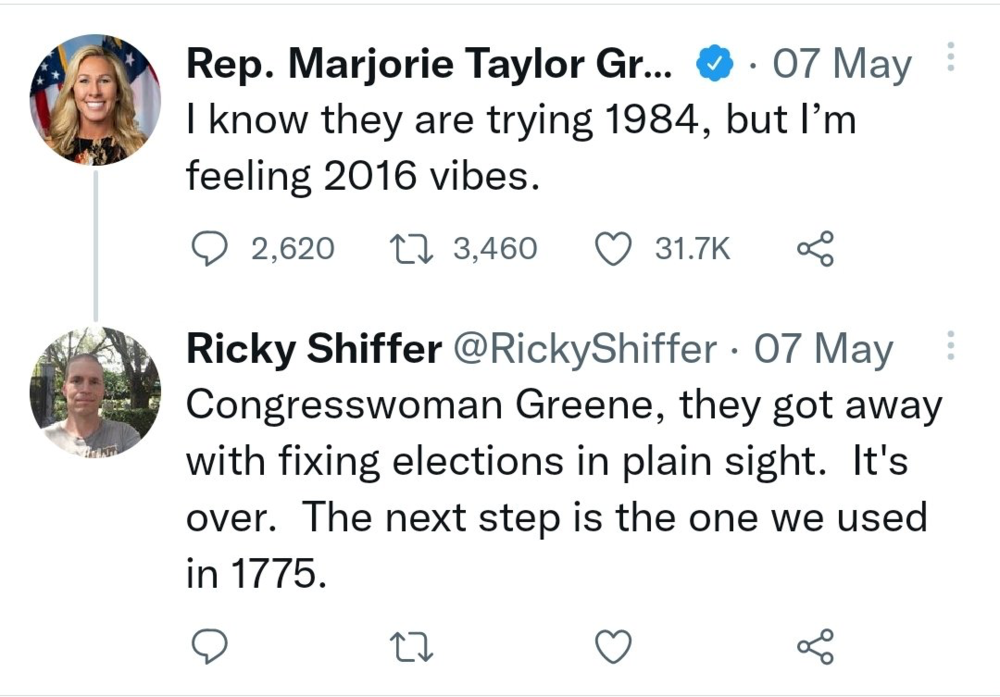Share Ricky Shiffer's reply tweet
1000x697 pixels.
click(x=814, y=648)
